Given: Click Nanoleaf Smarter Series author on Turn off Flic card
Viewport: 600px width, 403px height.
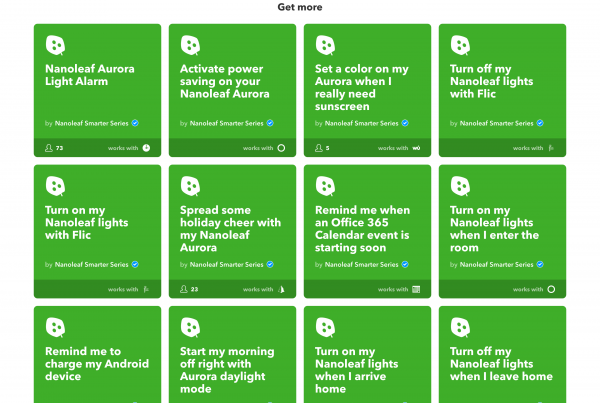Looking at the screenshot, I should (497, 123).
